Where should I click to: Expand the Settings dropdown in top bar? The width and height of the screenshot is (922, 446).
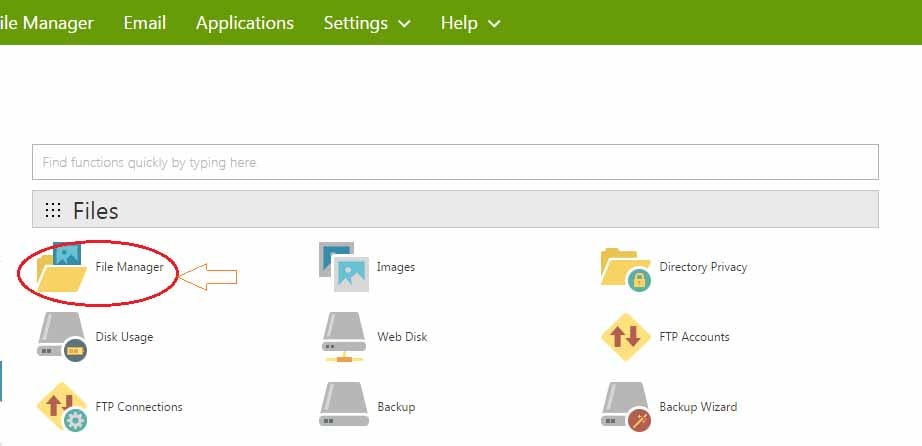pos(367,22)
